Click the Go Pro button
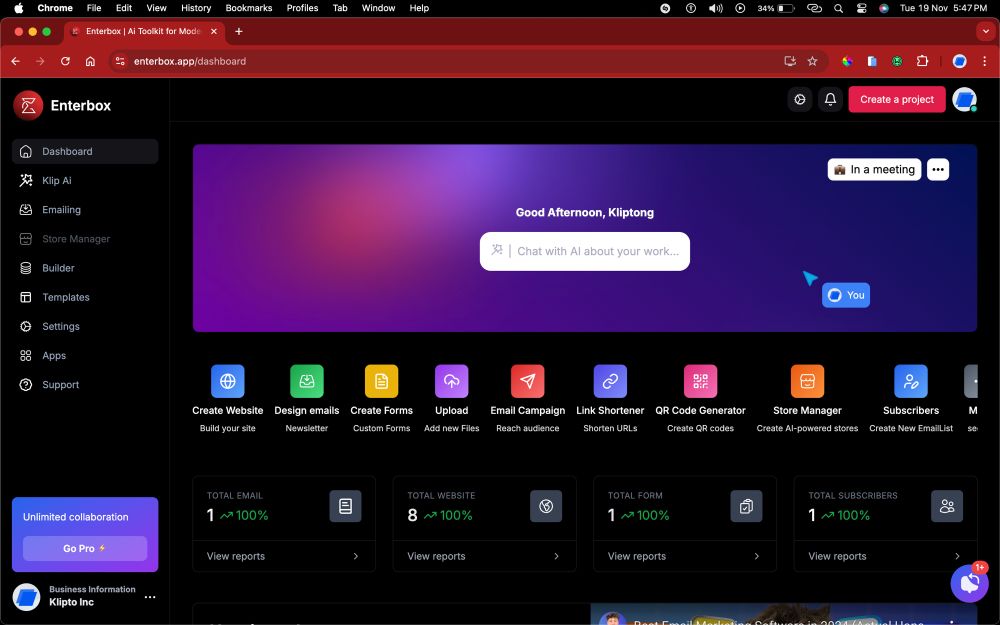Image resolution: width=1000 pixels, height=625 pixels. click(x=85, y=548)
